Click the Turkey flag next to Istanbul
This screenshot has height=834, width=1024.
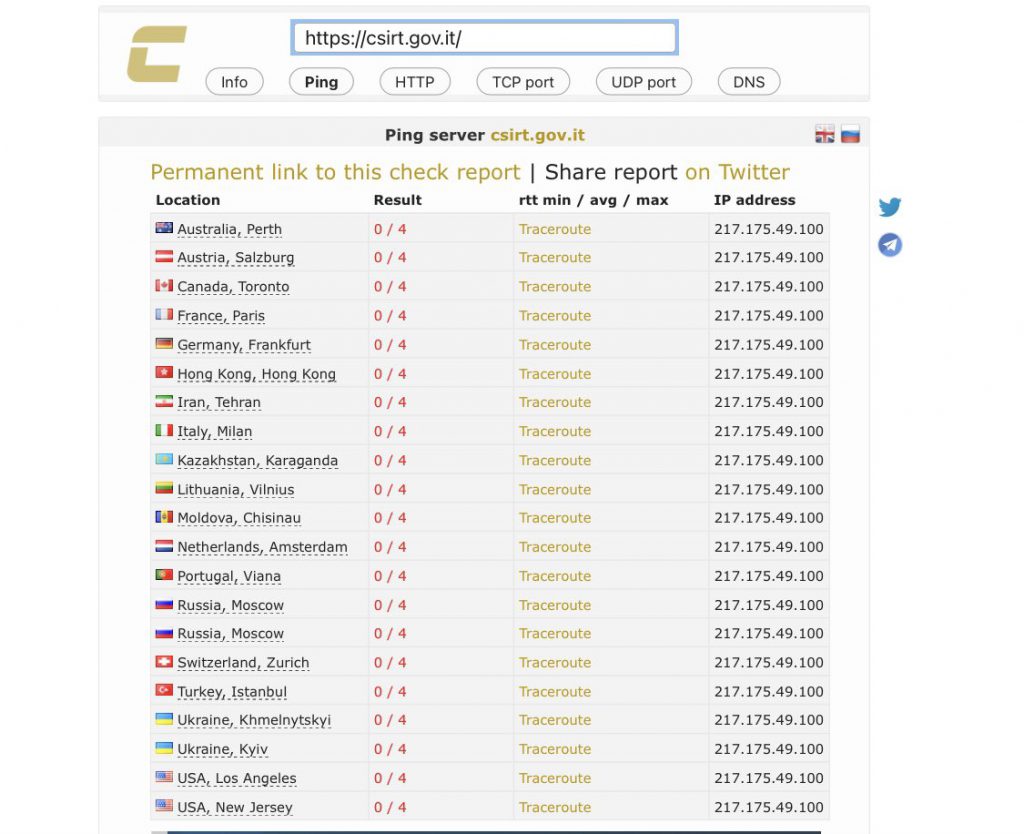click(x=164, y=690)
